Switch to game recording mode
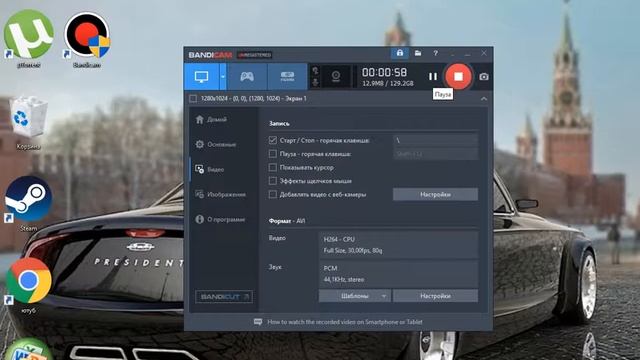The width and height of the screenshot is (640, 360). 247,76
